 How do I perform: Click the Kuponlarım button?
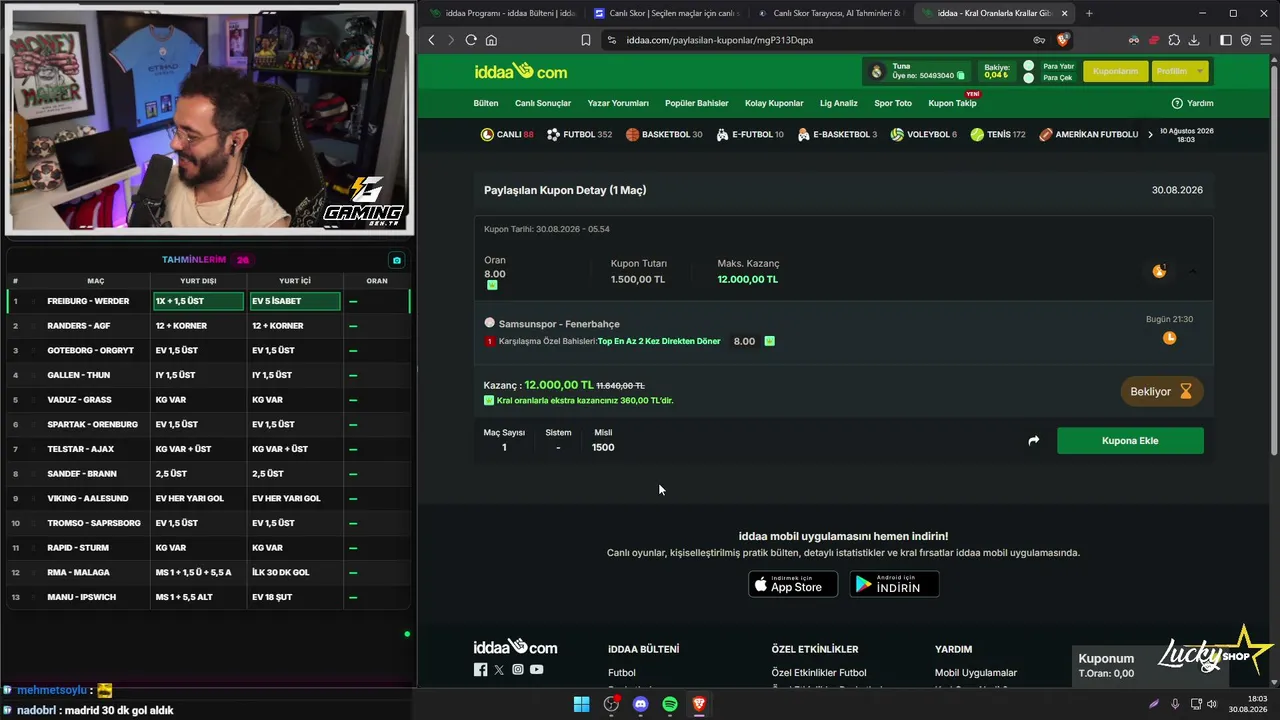coord(1115,71)
